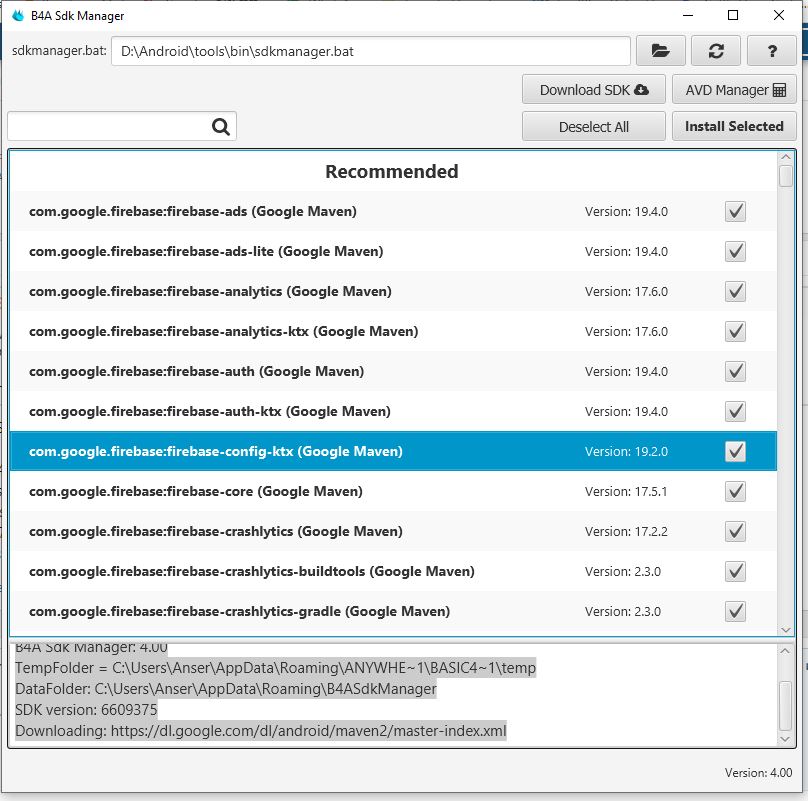Screen dimensions: 808x801
Task: Uncheck firebase-crashlytics-buildtools checkbox
Action: 735,571
